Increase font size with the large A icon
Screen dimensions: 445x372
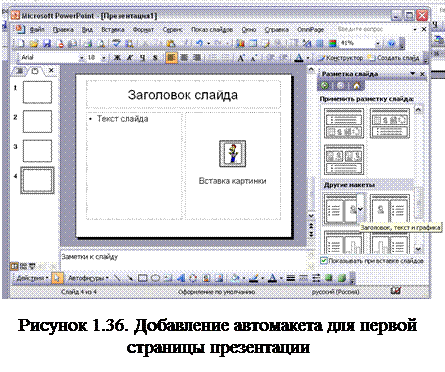tap(241, 58)
